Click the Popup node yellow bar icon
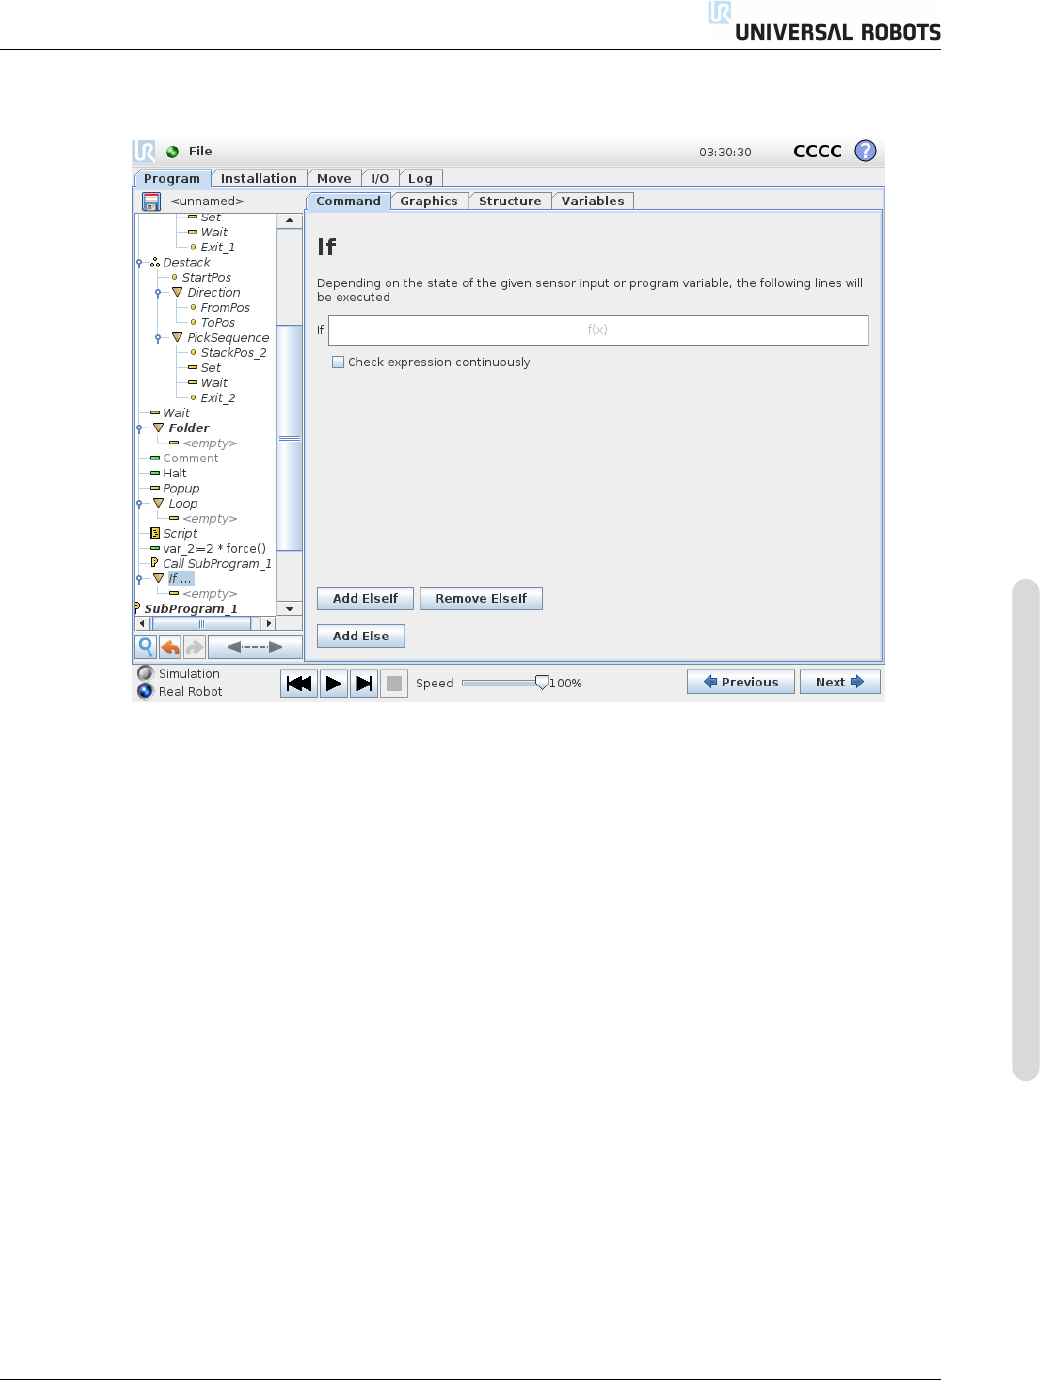 [155, 488]
